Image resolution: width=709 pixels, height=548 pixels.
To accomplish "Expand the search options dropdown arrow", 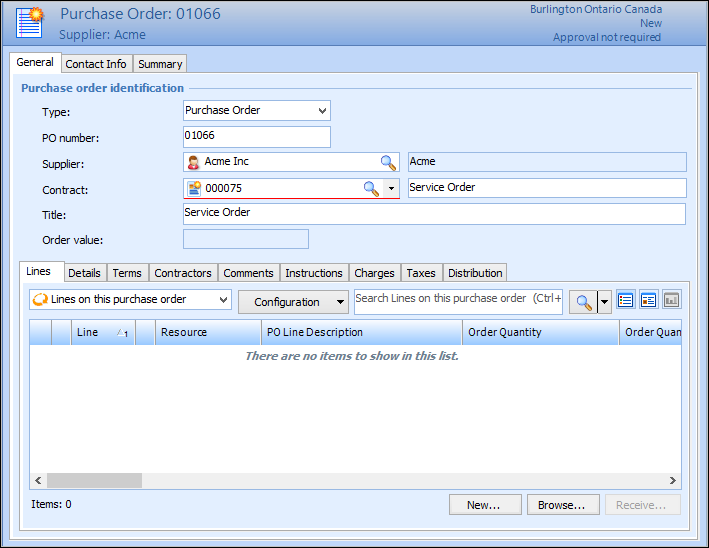I will click(x=605, y=302).
